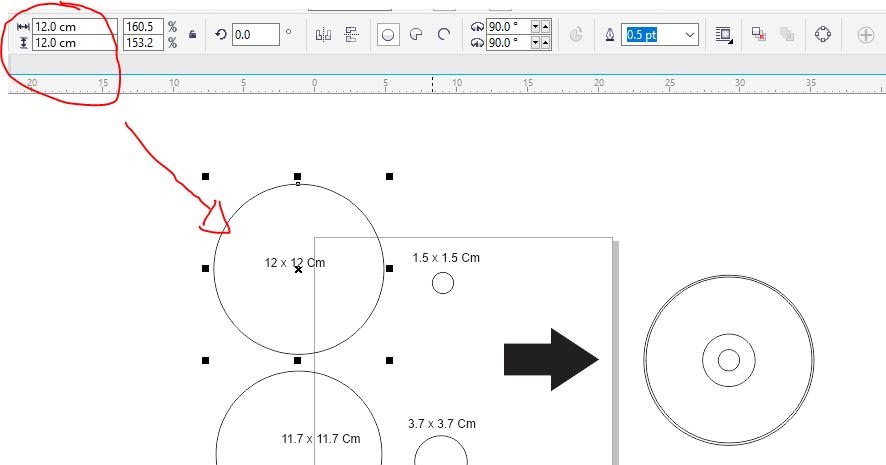Viewport: 886px width, 465px height.
Task: Click the bottom-right selection handle
Action: click(x=389, y=360)
